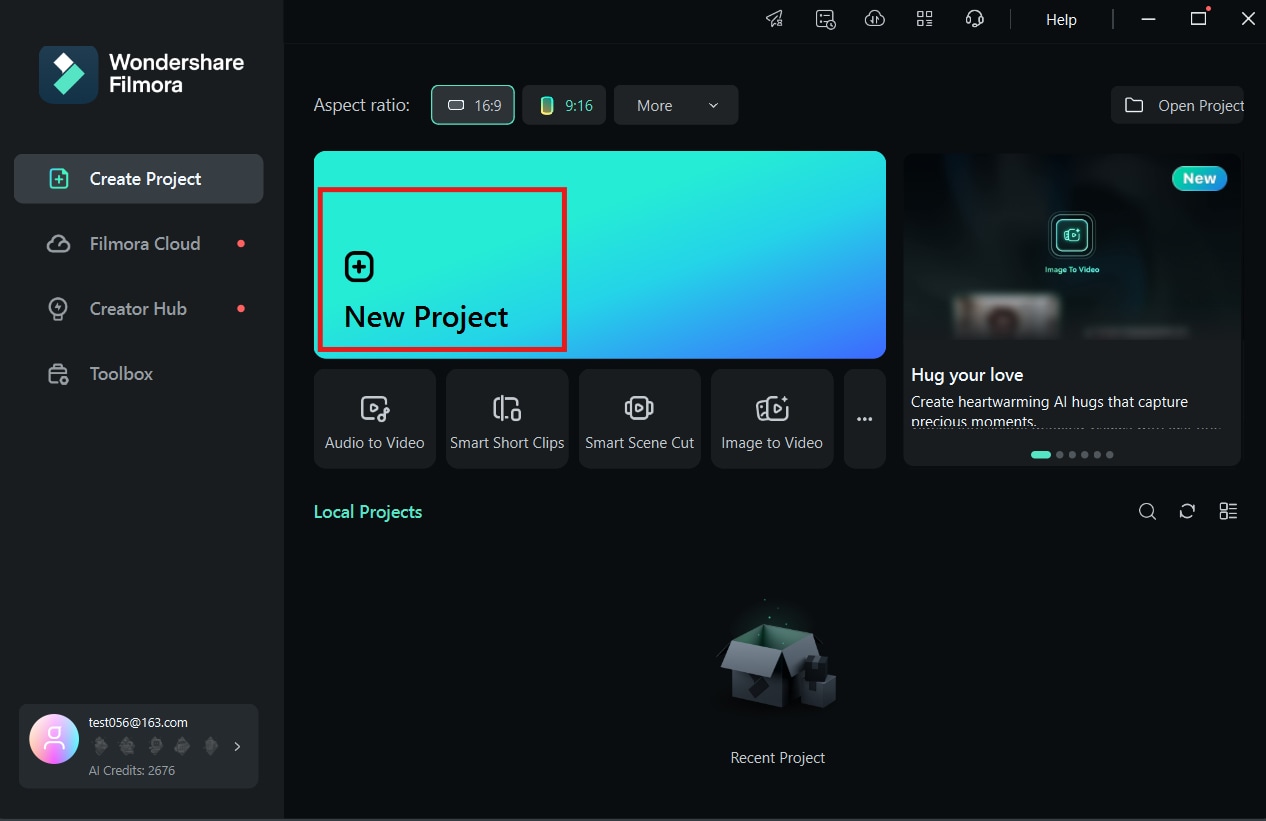The width and height of the screenshot is (1266, 821).
Task: Choose 9:16 aspect ratio
Action: (x=564, y=105)
